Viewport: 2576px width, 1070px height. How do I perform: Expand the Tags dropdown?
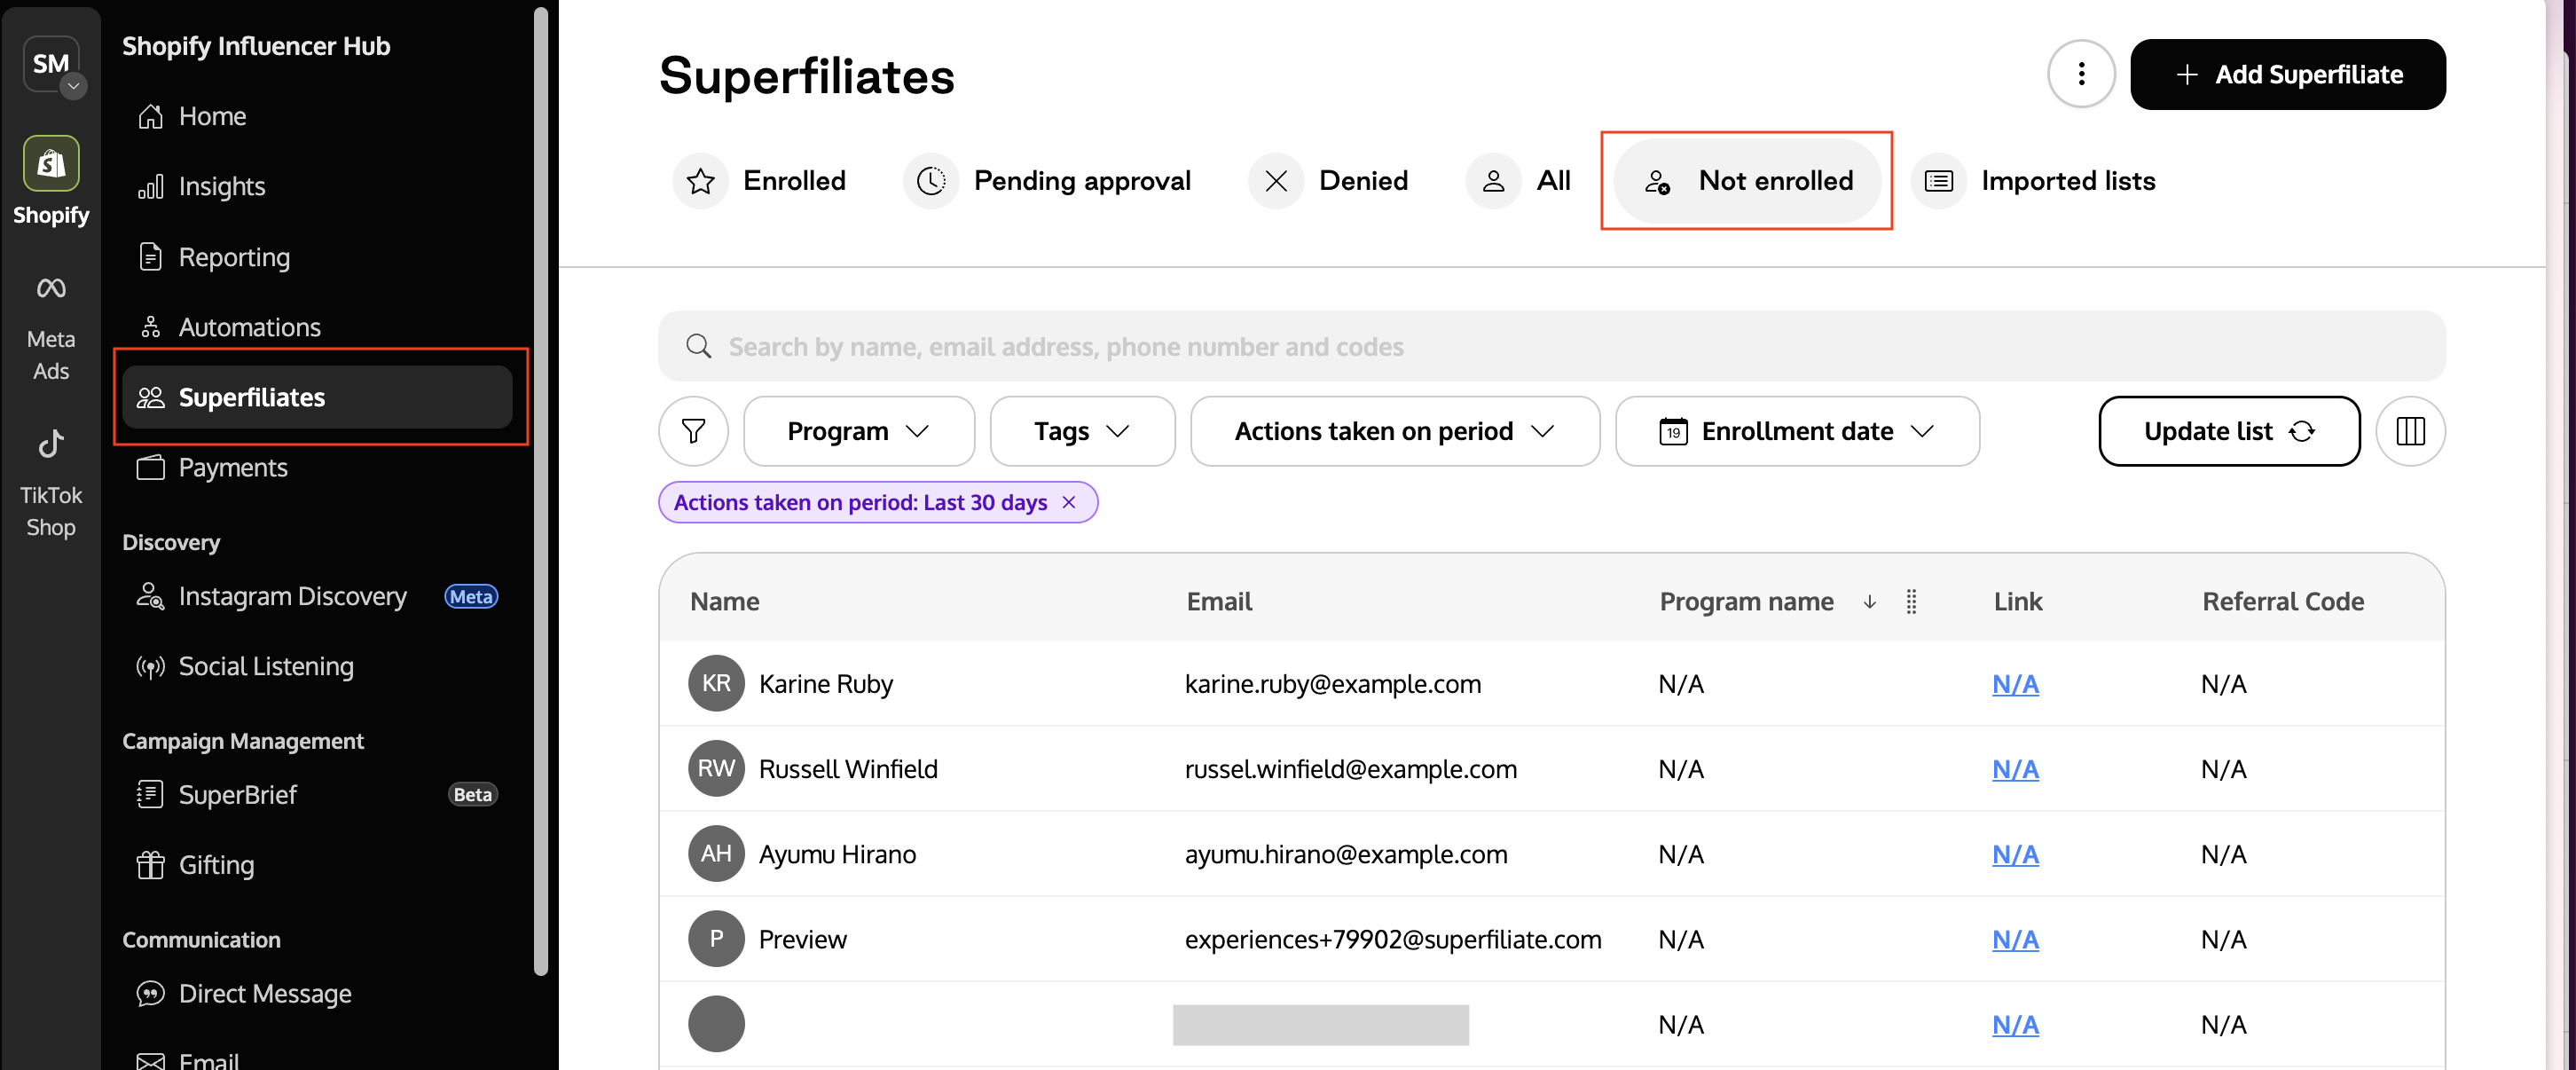tap(1082, 431)
